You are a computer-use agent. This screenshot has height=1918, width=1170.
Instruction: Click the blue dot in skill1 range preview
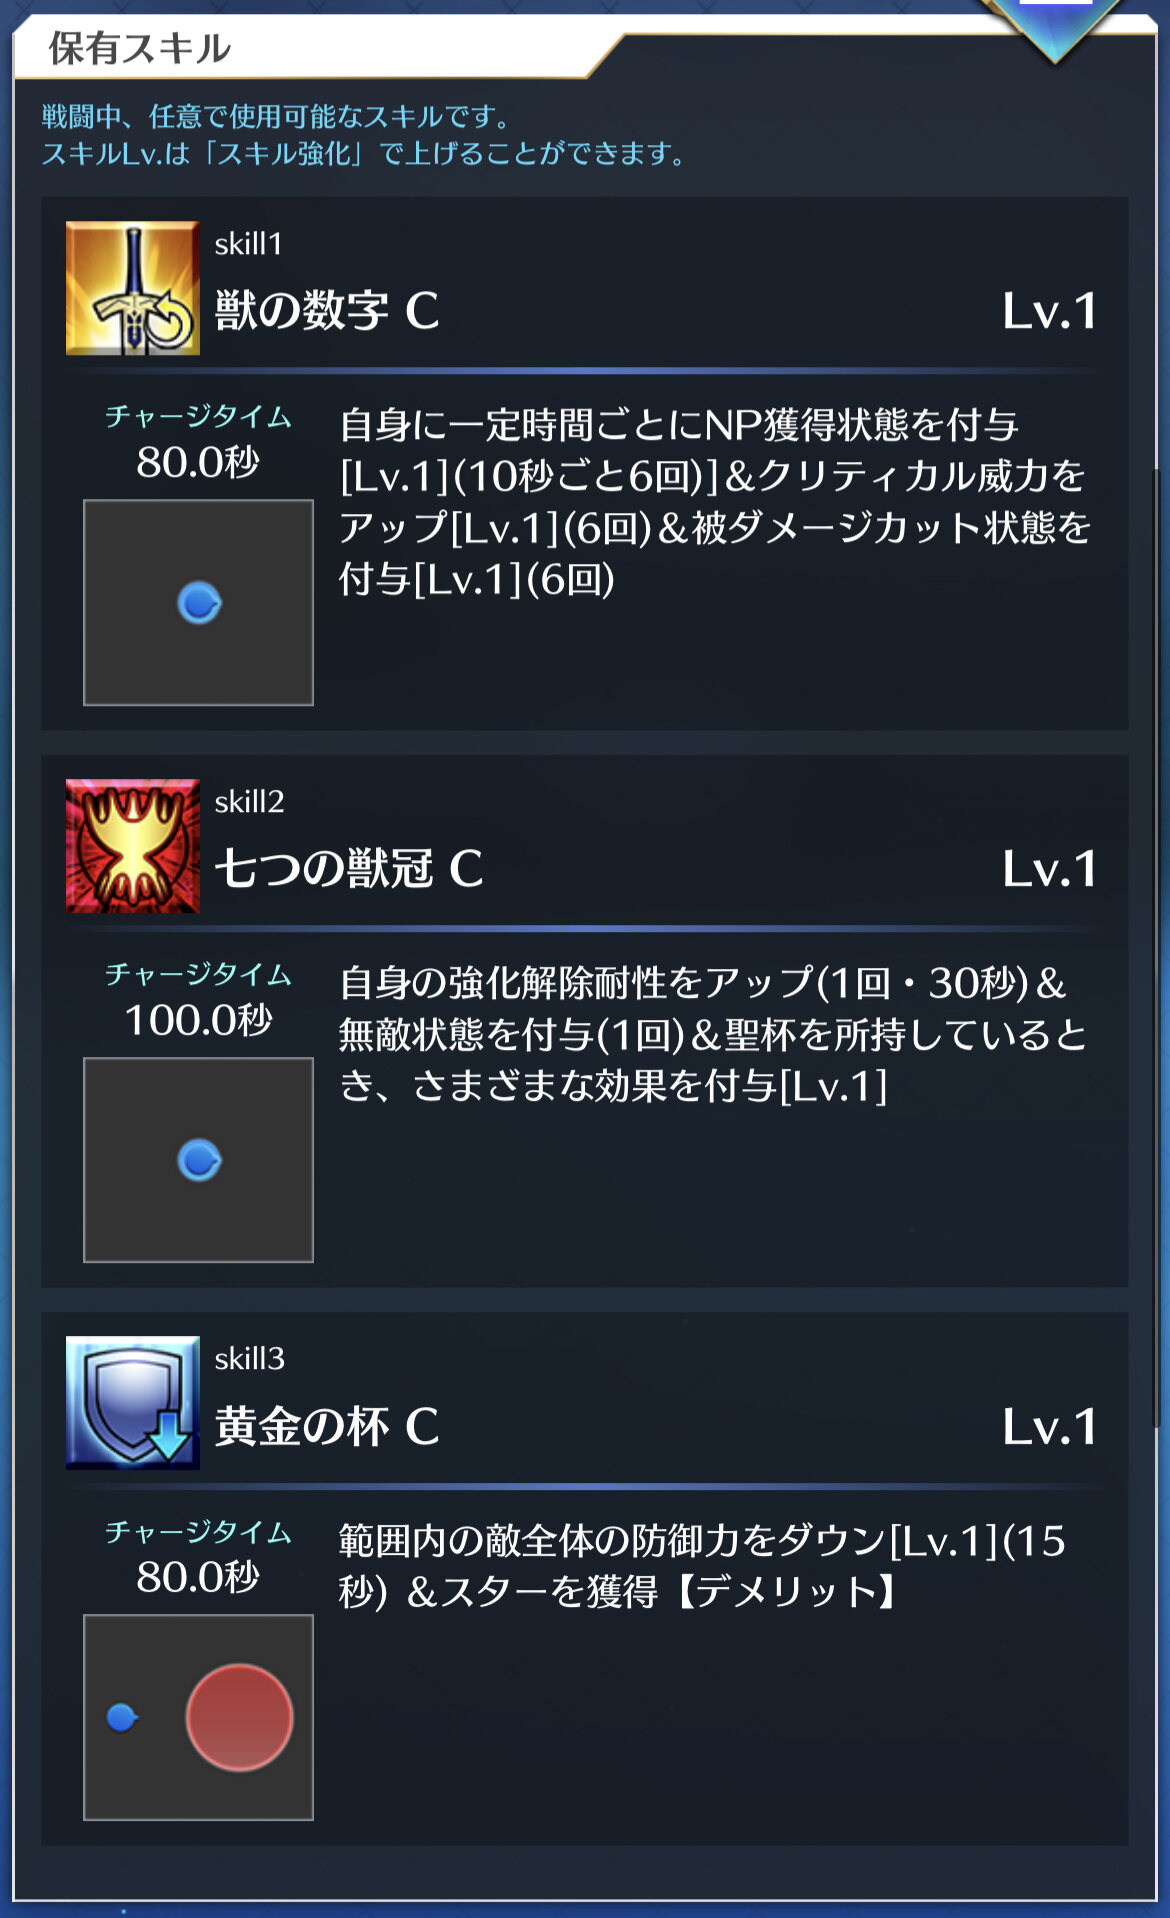(199, 603)
